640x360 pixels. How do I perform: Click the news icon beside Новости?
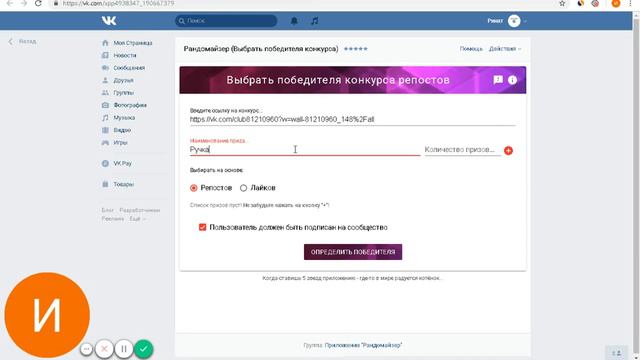click(x=105, y=55)
